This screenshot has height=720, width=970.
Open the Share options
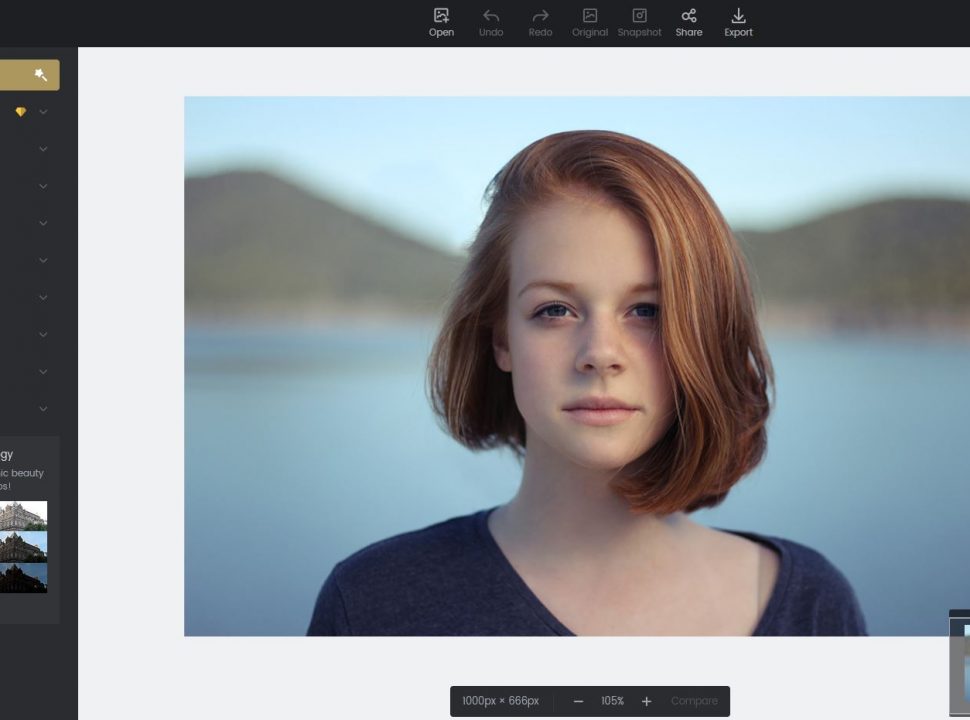point(689,22)
